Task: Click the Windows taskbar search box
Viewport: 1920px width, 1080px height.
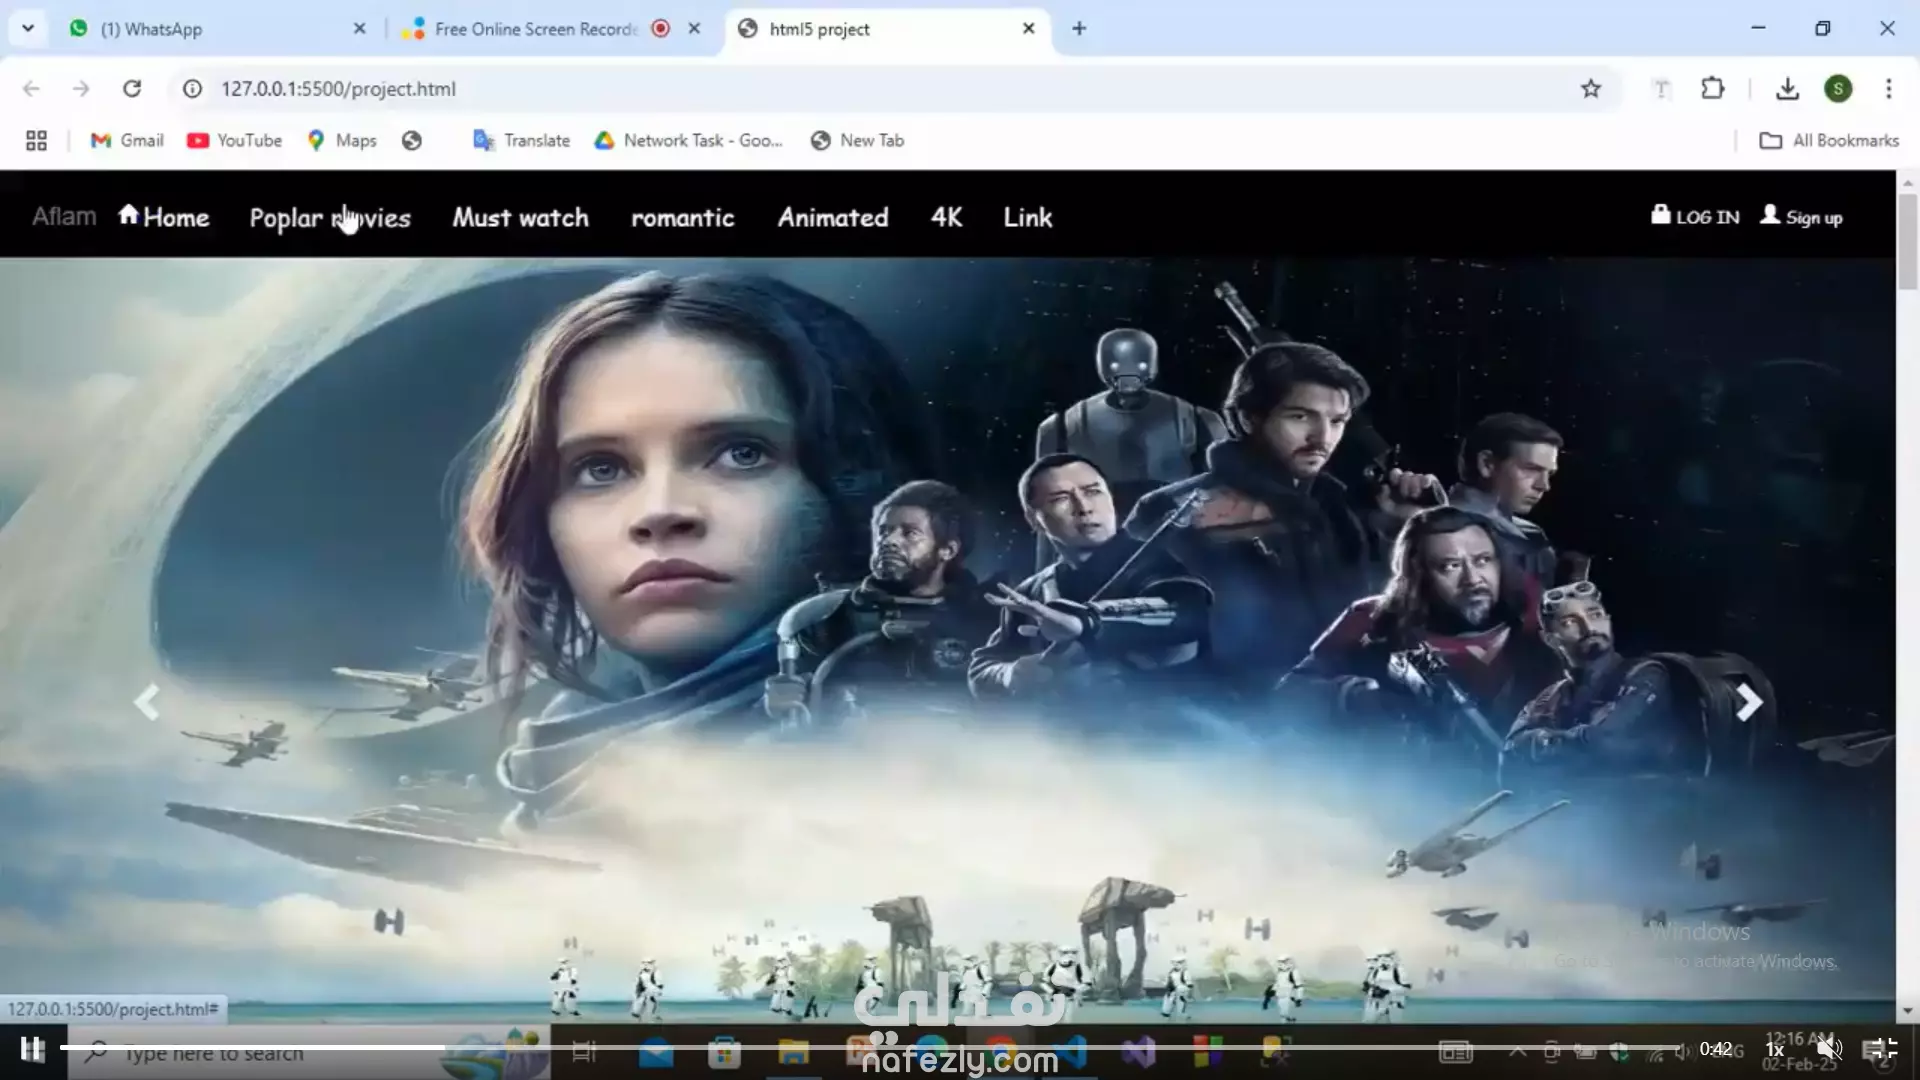Action: (x=310, y=1053)
